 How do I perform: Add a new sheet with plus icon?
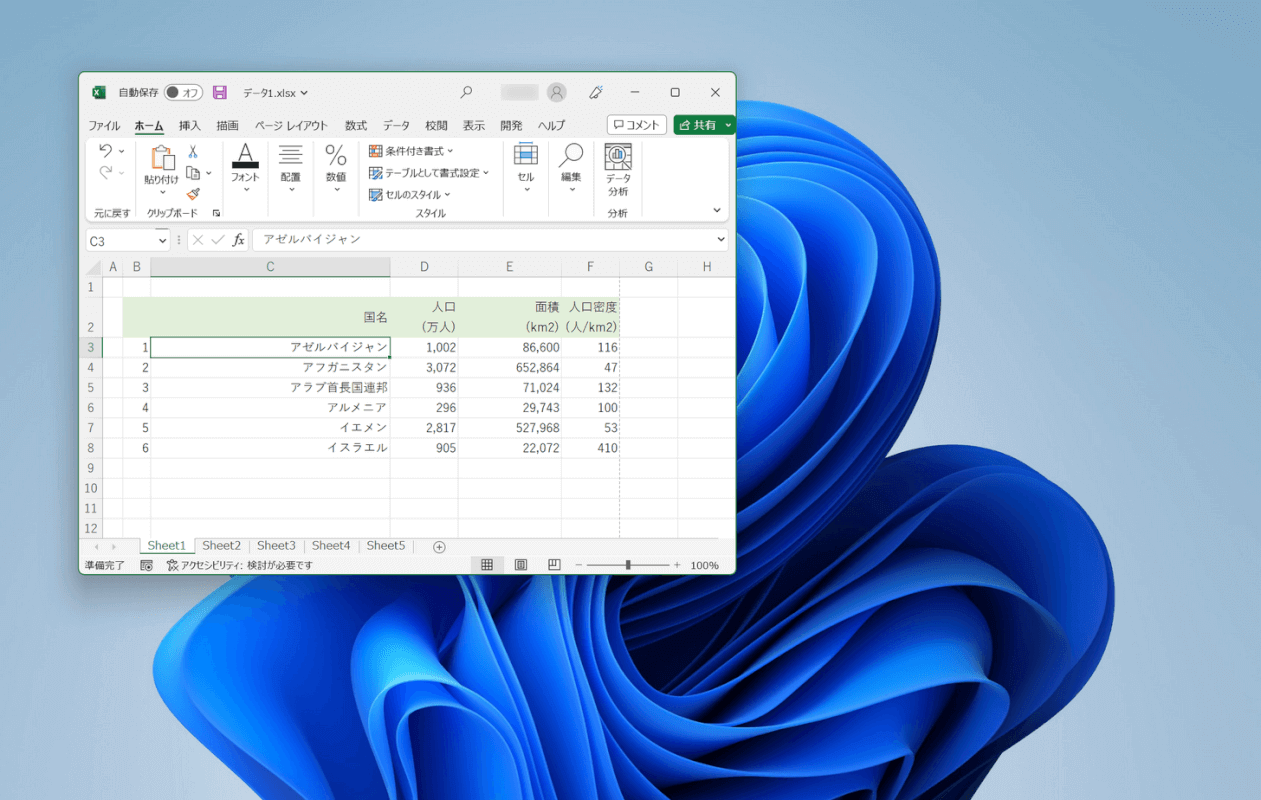[439, 547]
